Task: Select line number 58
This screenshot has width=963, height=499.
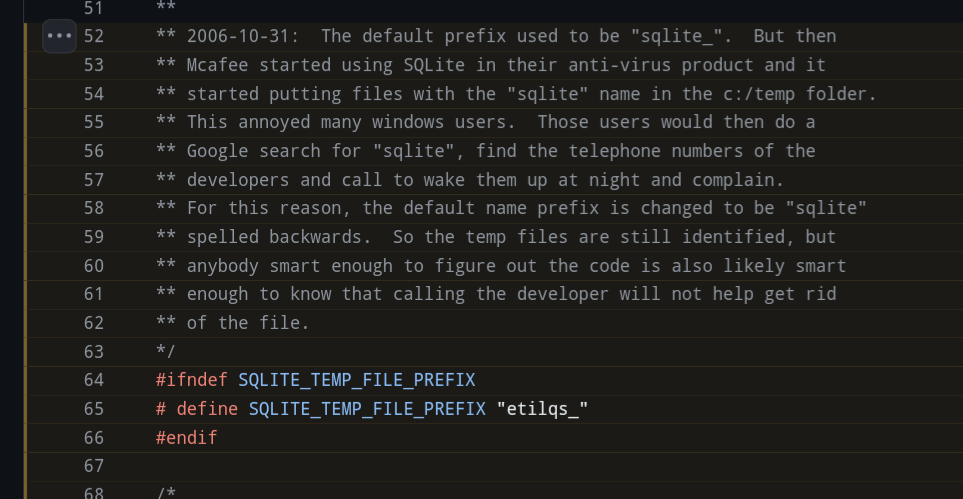Action: [94, 208]
